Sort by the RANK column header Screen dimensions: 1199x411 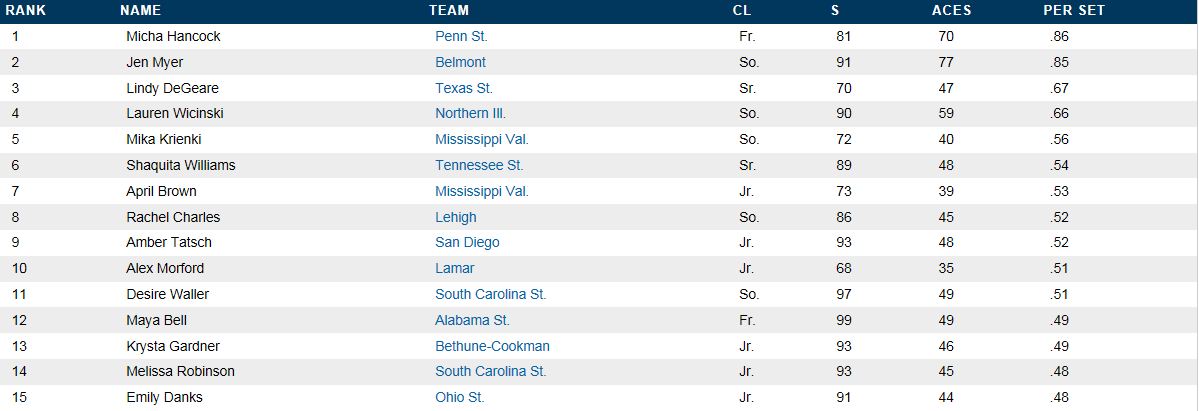[26, 11]
